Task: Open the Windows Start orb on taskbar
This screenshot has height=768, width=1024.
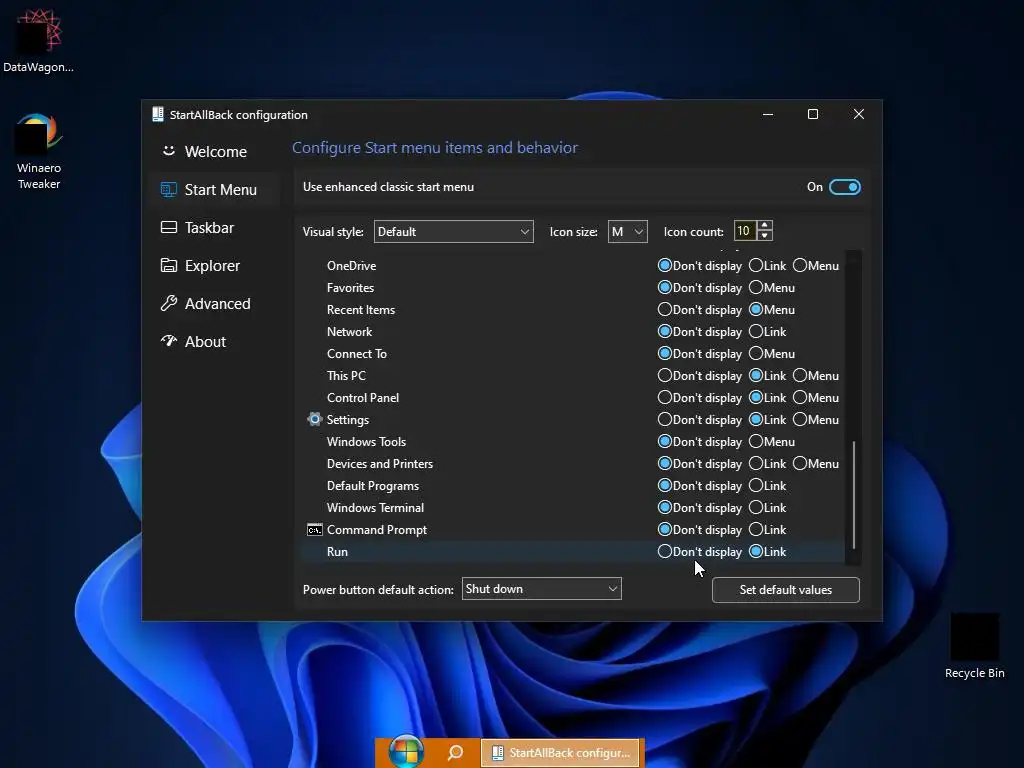Action: pyautogui.click(x=406, y=752)
